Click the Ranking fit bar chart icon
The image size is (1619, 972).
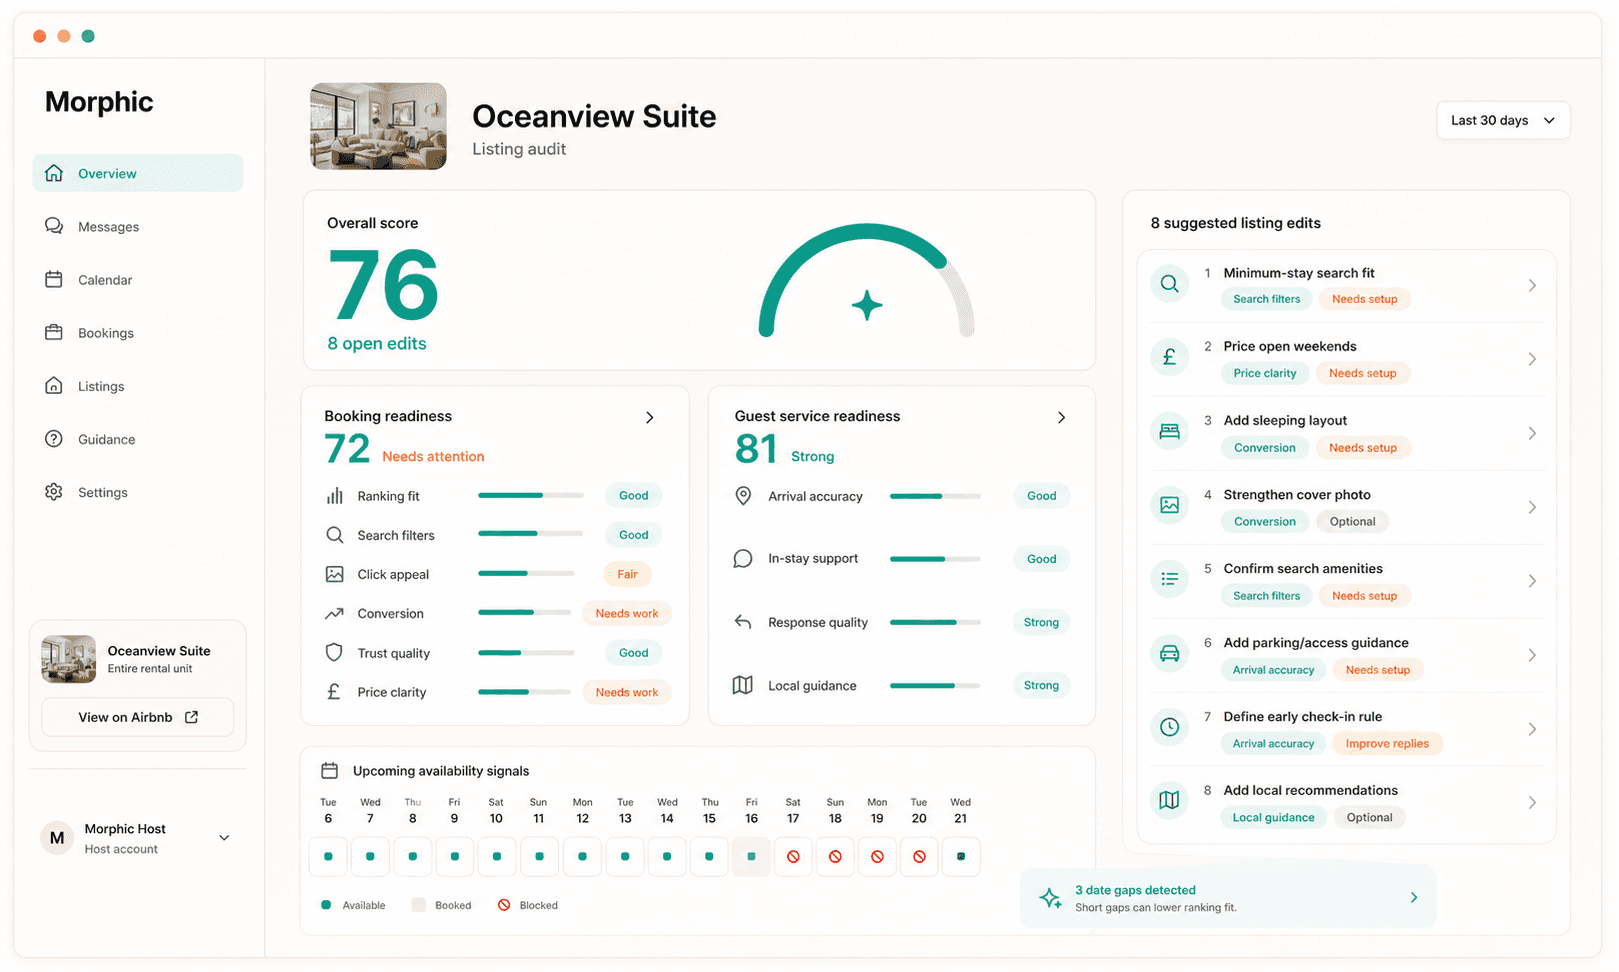[334, 495]
